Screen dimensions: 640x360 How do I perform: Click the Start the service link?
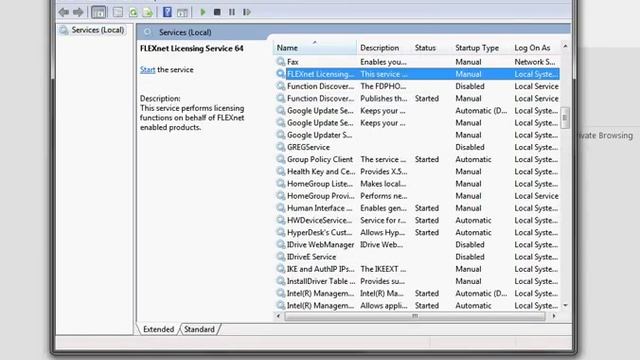(147, 70)
